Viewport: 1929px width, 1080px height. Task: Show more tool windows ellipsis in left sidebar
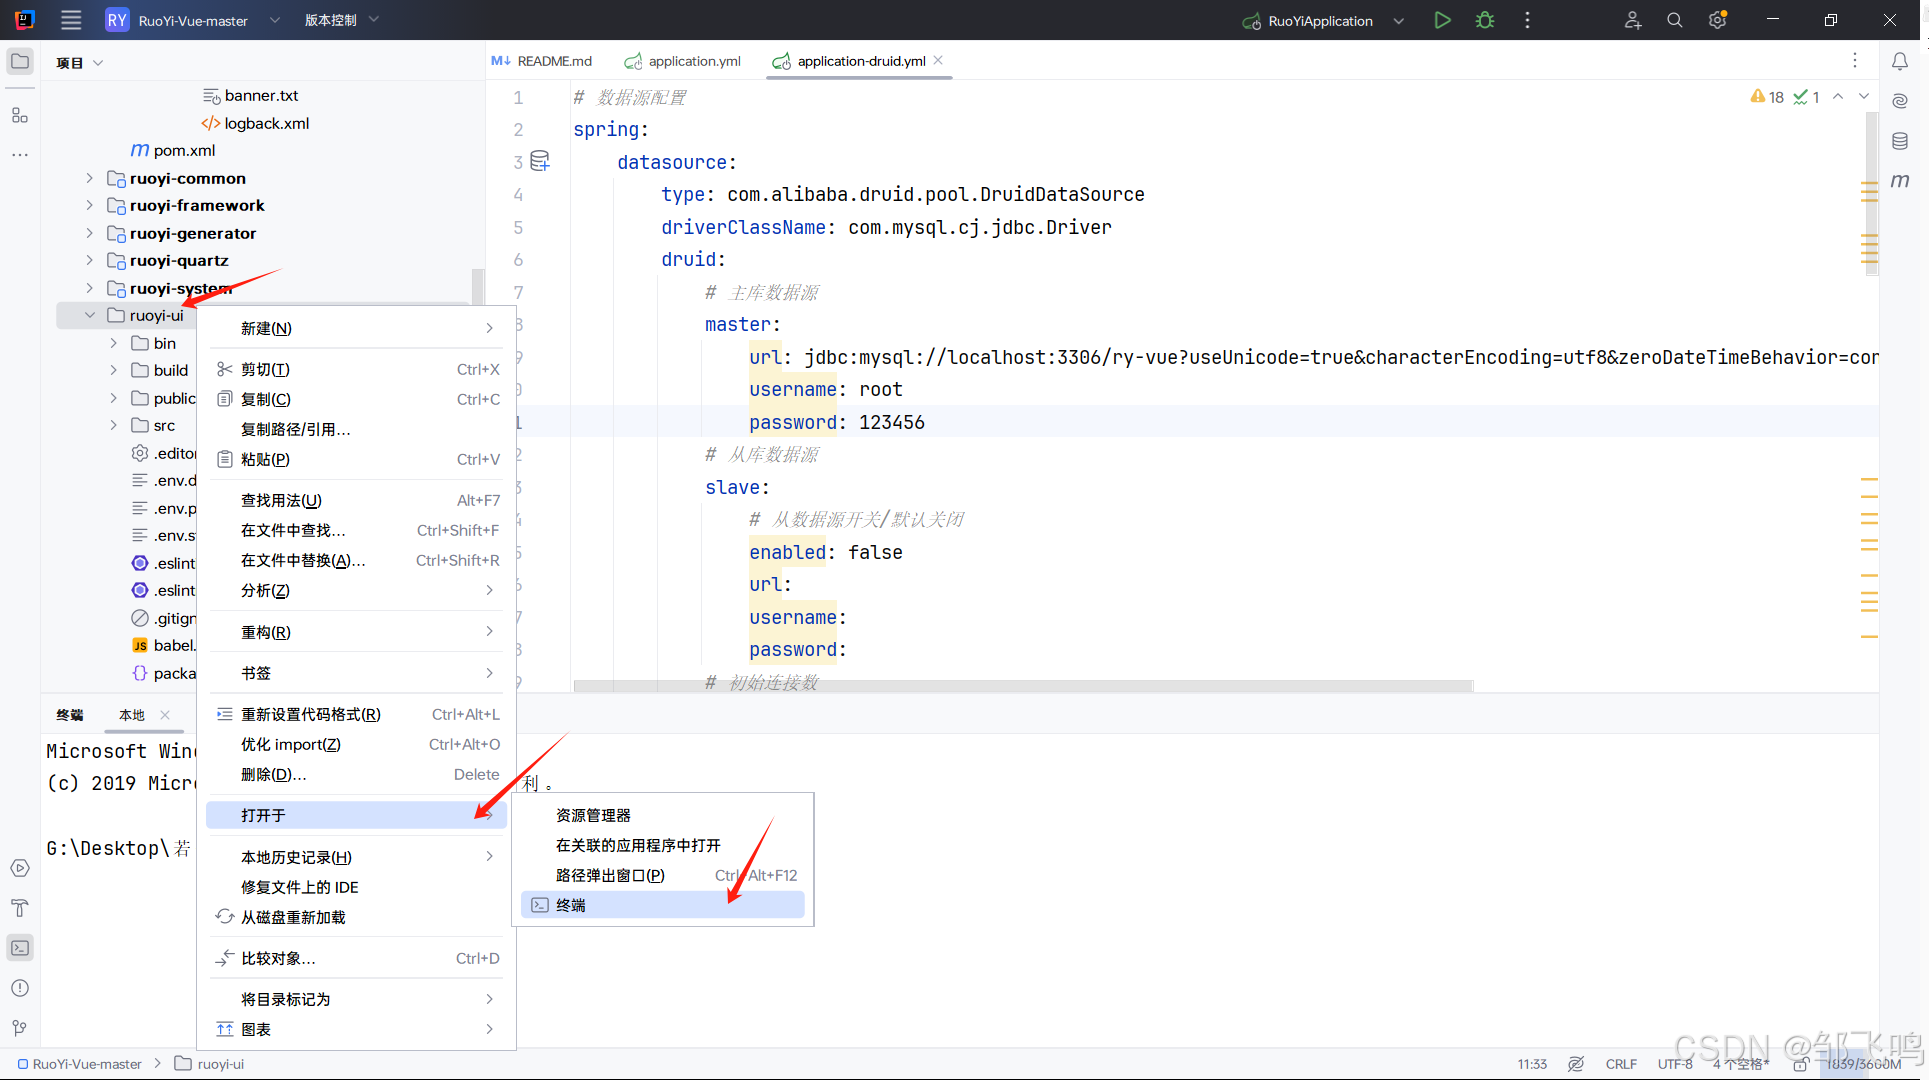point(20,155)
